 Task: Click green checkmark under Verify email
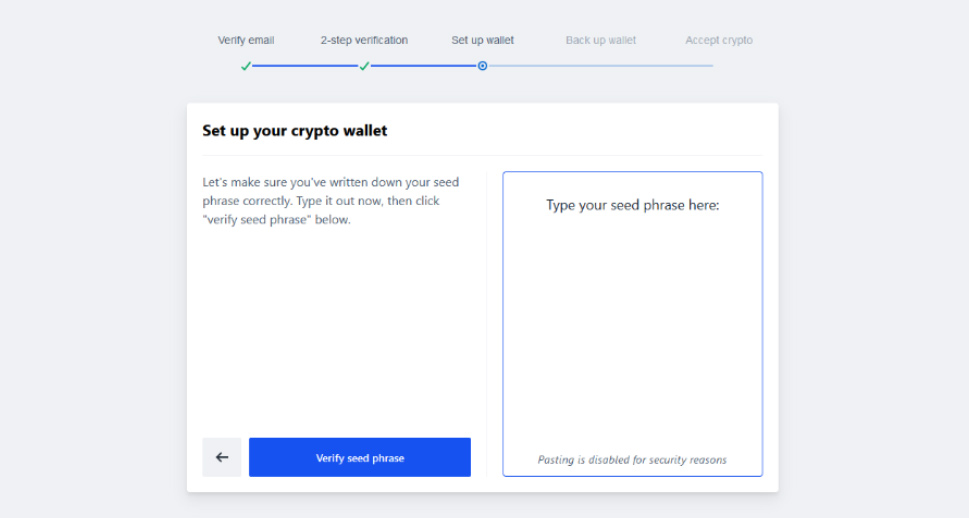(x=246, y=66)
